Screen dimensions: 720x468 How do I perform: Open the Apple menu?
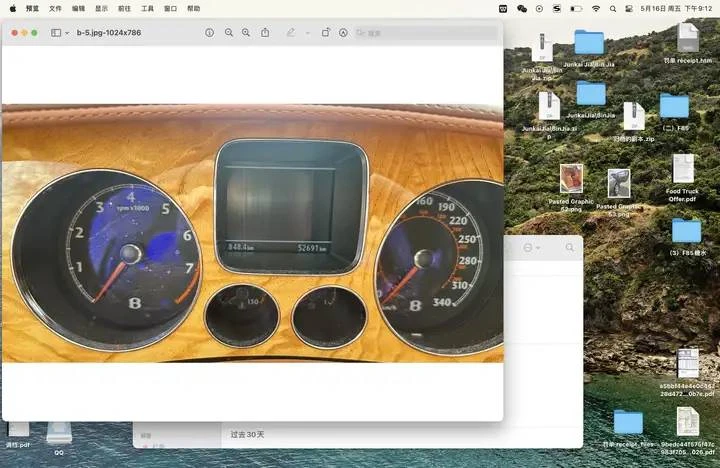pos(13,8)
